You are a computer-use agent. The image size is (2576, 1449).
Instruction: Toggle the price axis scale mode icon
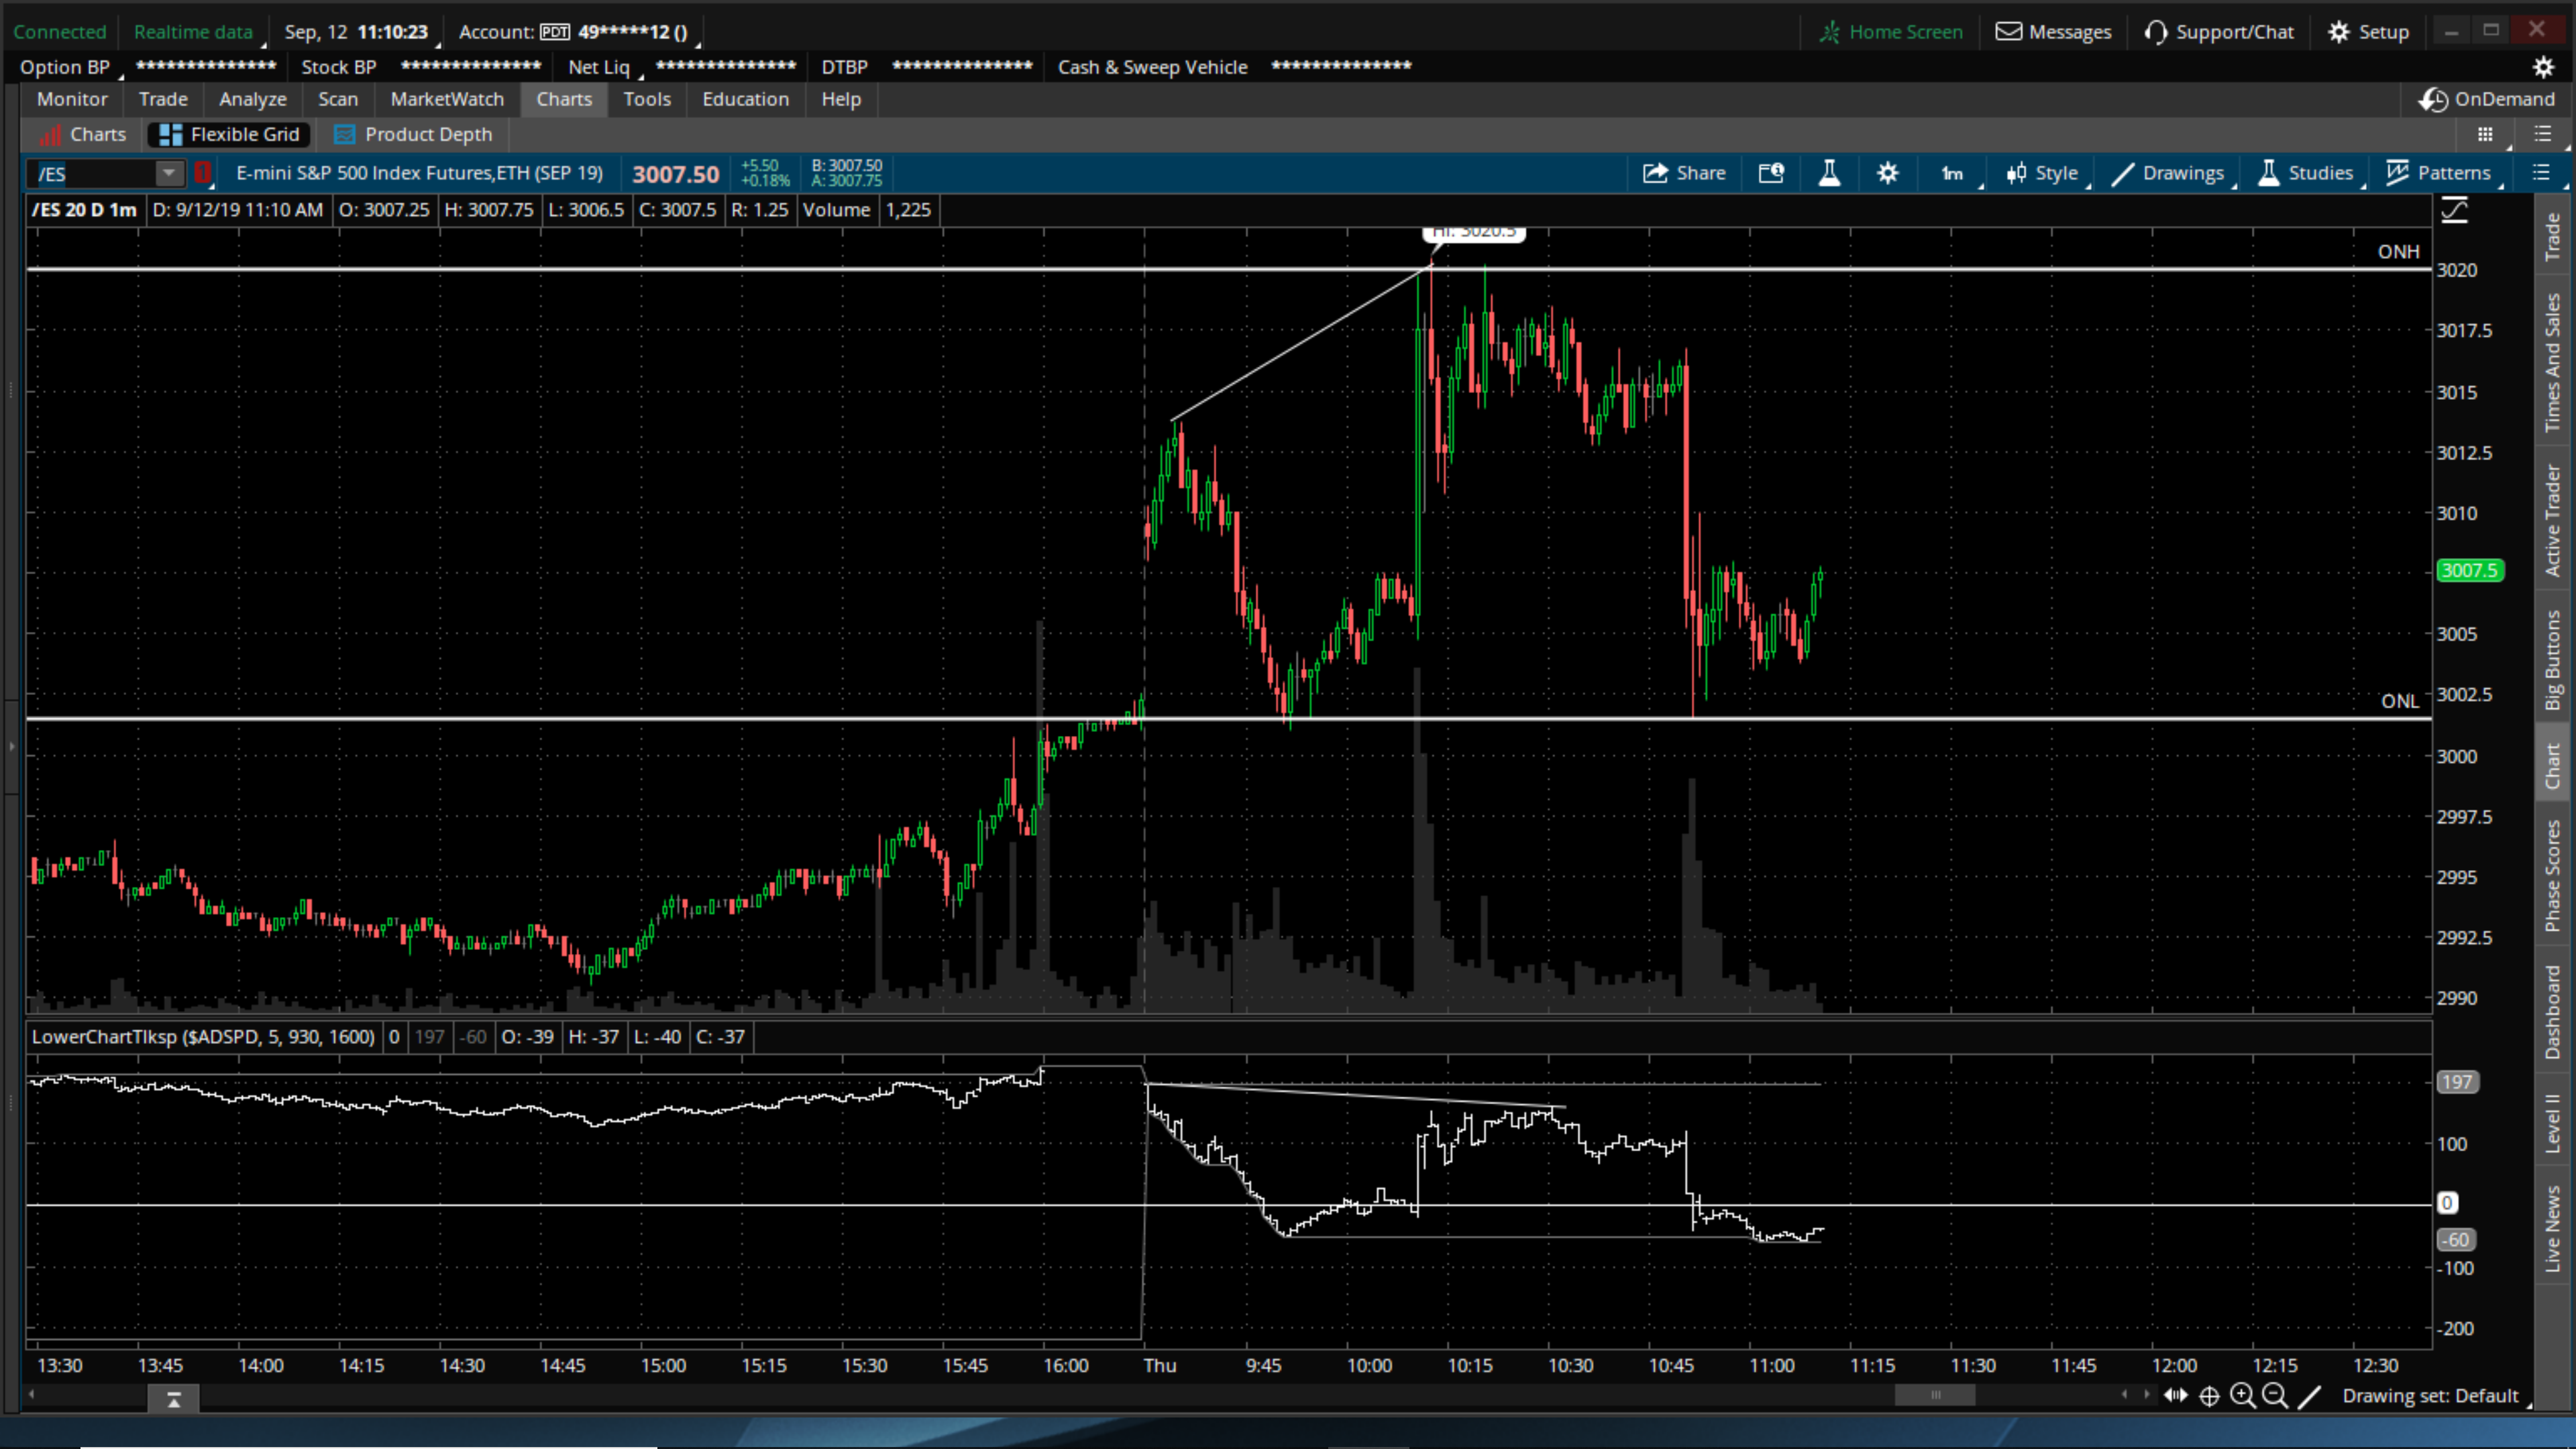(2455, 210)
